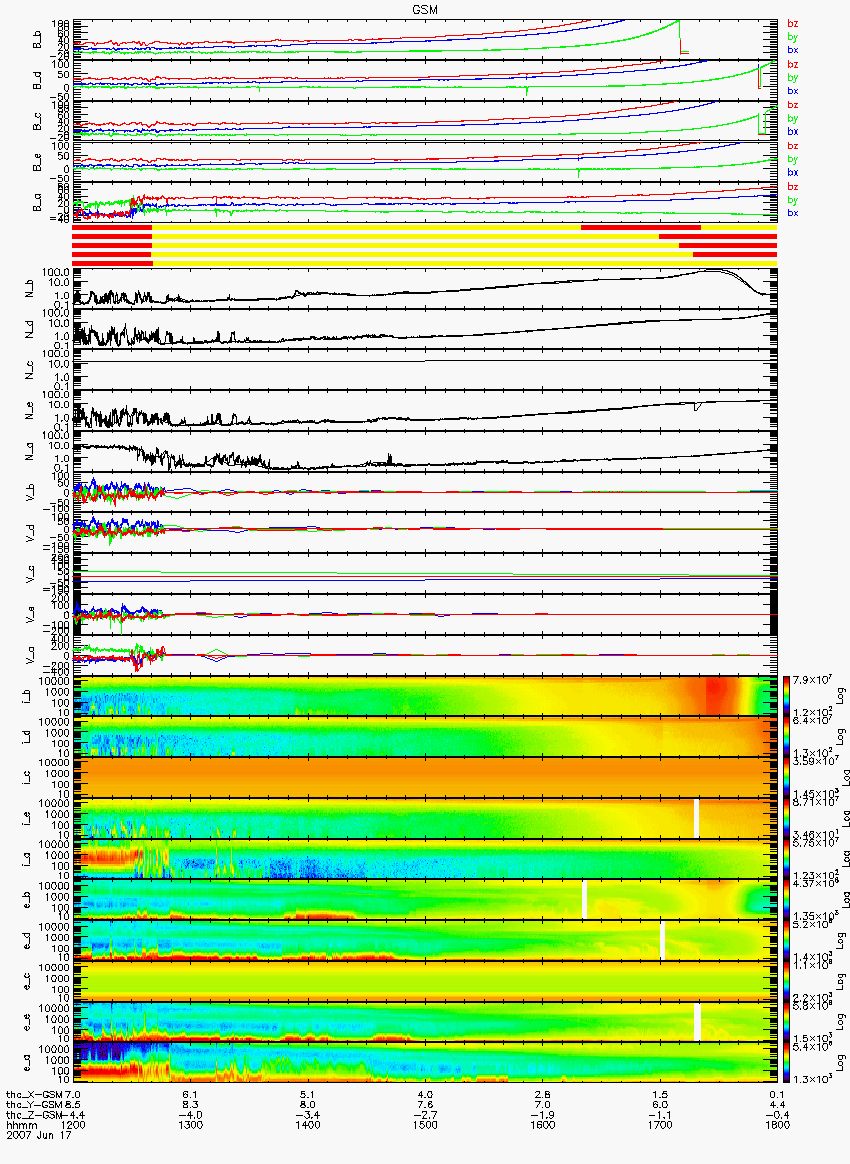Click the green by drop spike in B_b panel
The image size is (850, 1164).
(681, 36)
